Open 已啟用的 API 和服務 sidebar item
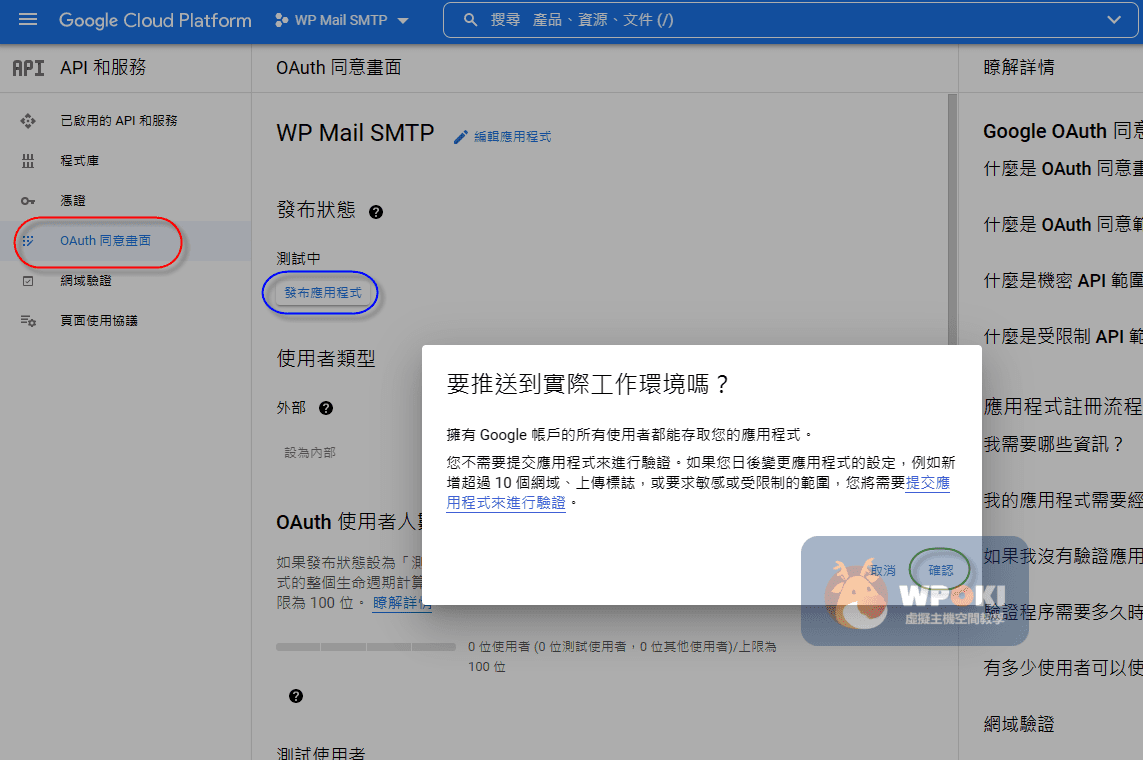This screenshot has width=1143, height=760. (125, 121)
